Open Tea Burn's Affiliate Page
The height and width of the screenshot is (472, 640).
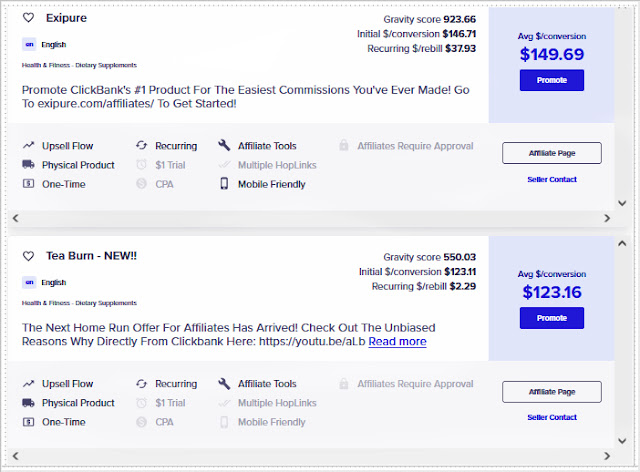click(x=552, y=391)
